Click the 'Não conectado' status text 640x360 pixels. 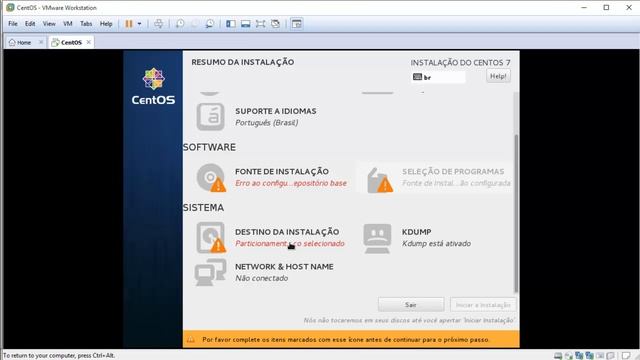click(262, 278)
